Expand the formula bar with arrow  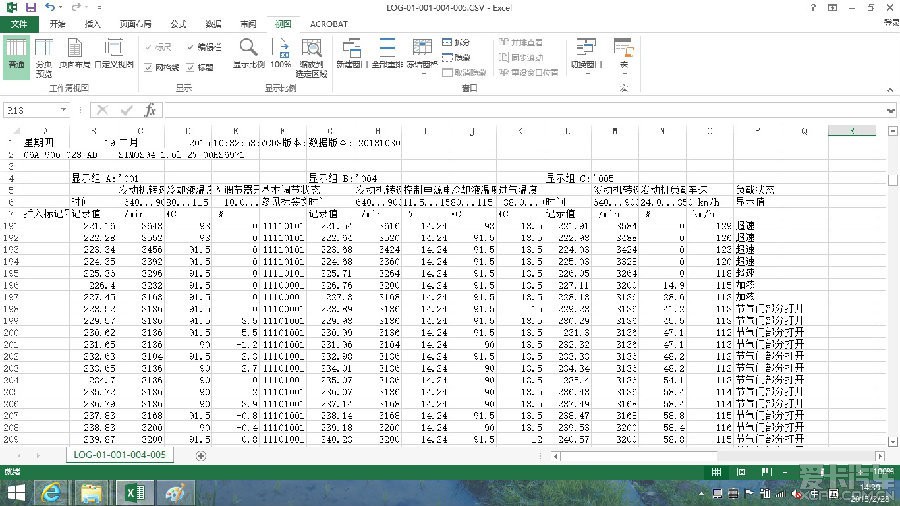(x=890, y=110)
